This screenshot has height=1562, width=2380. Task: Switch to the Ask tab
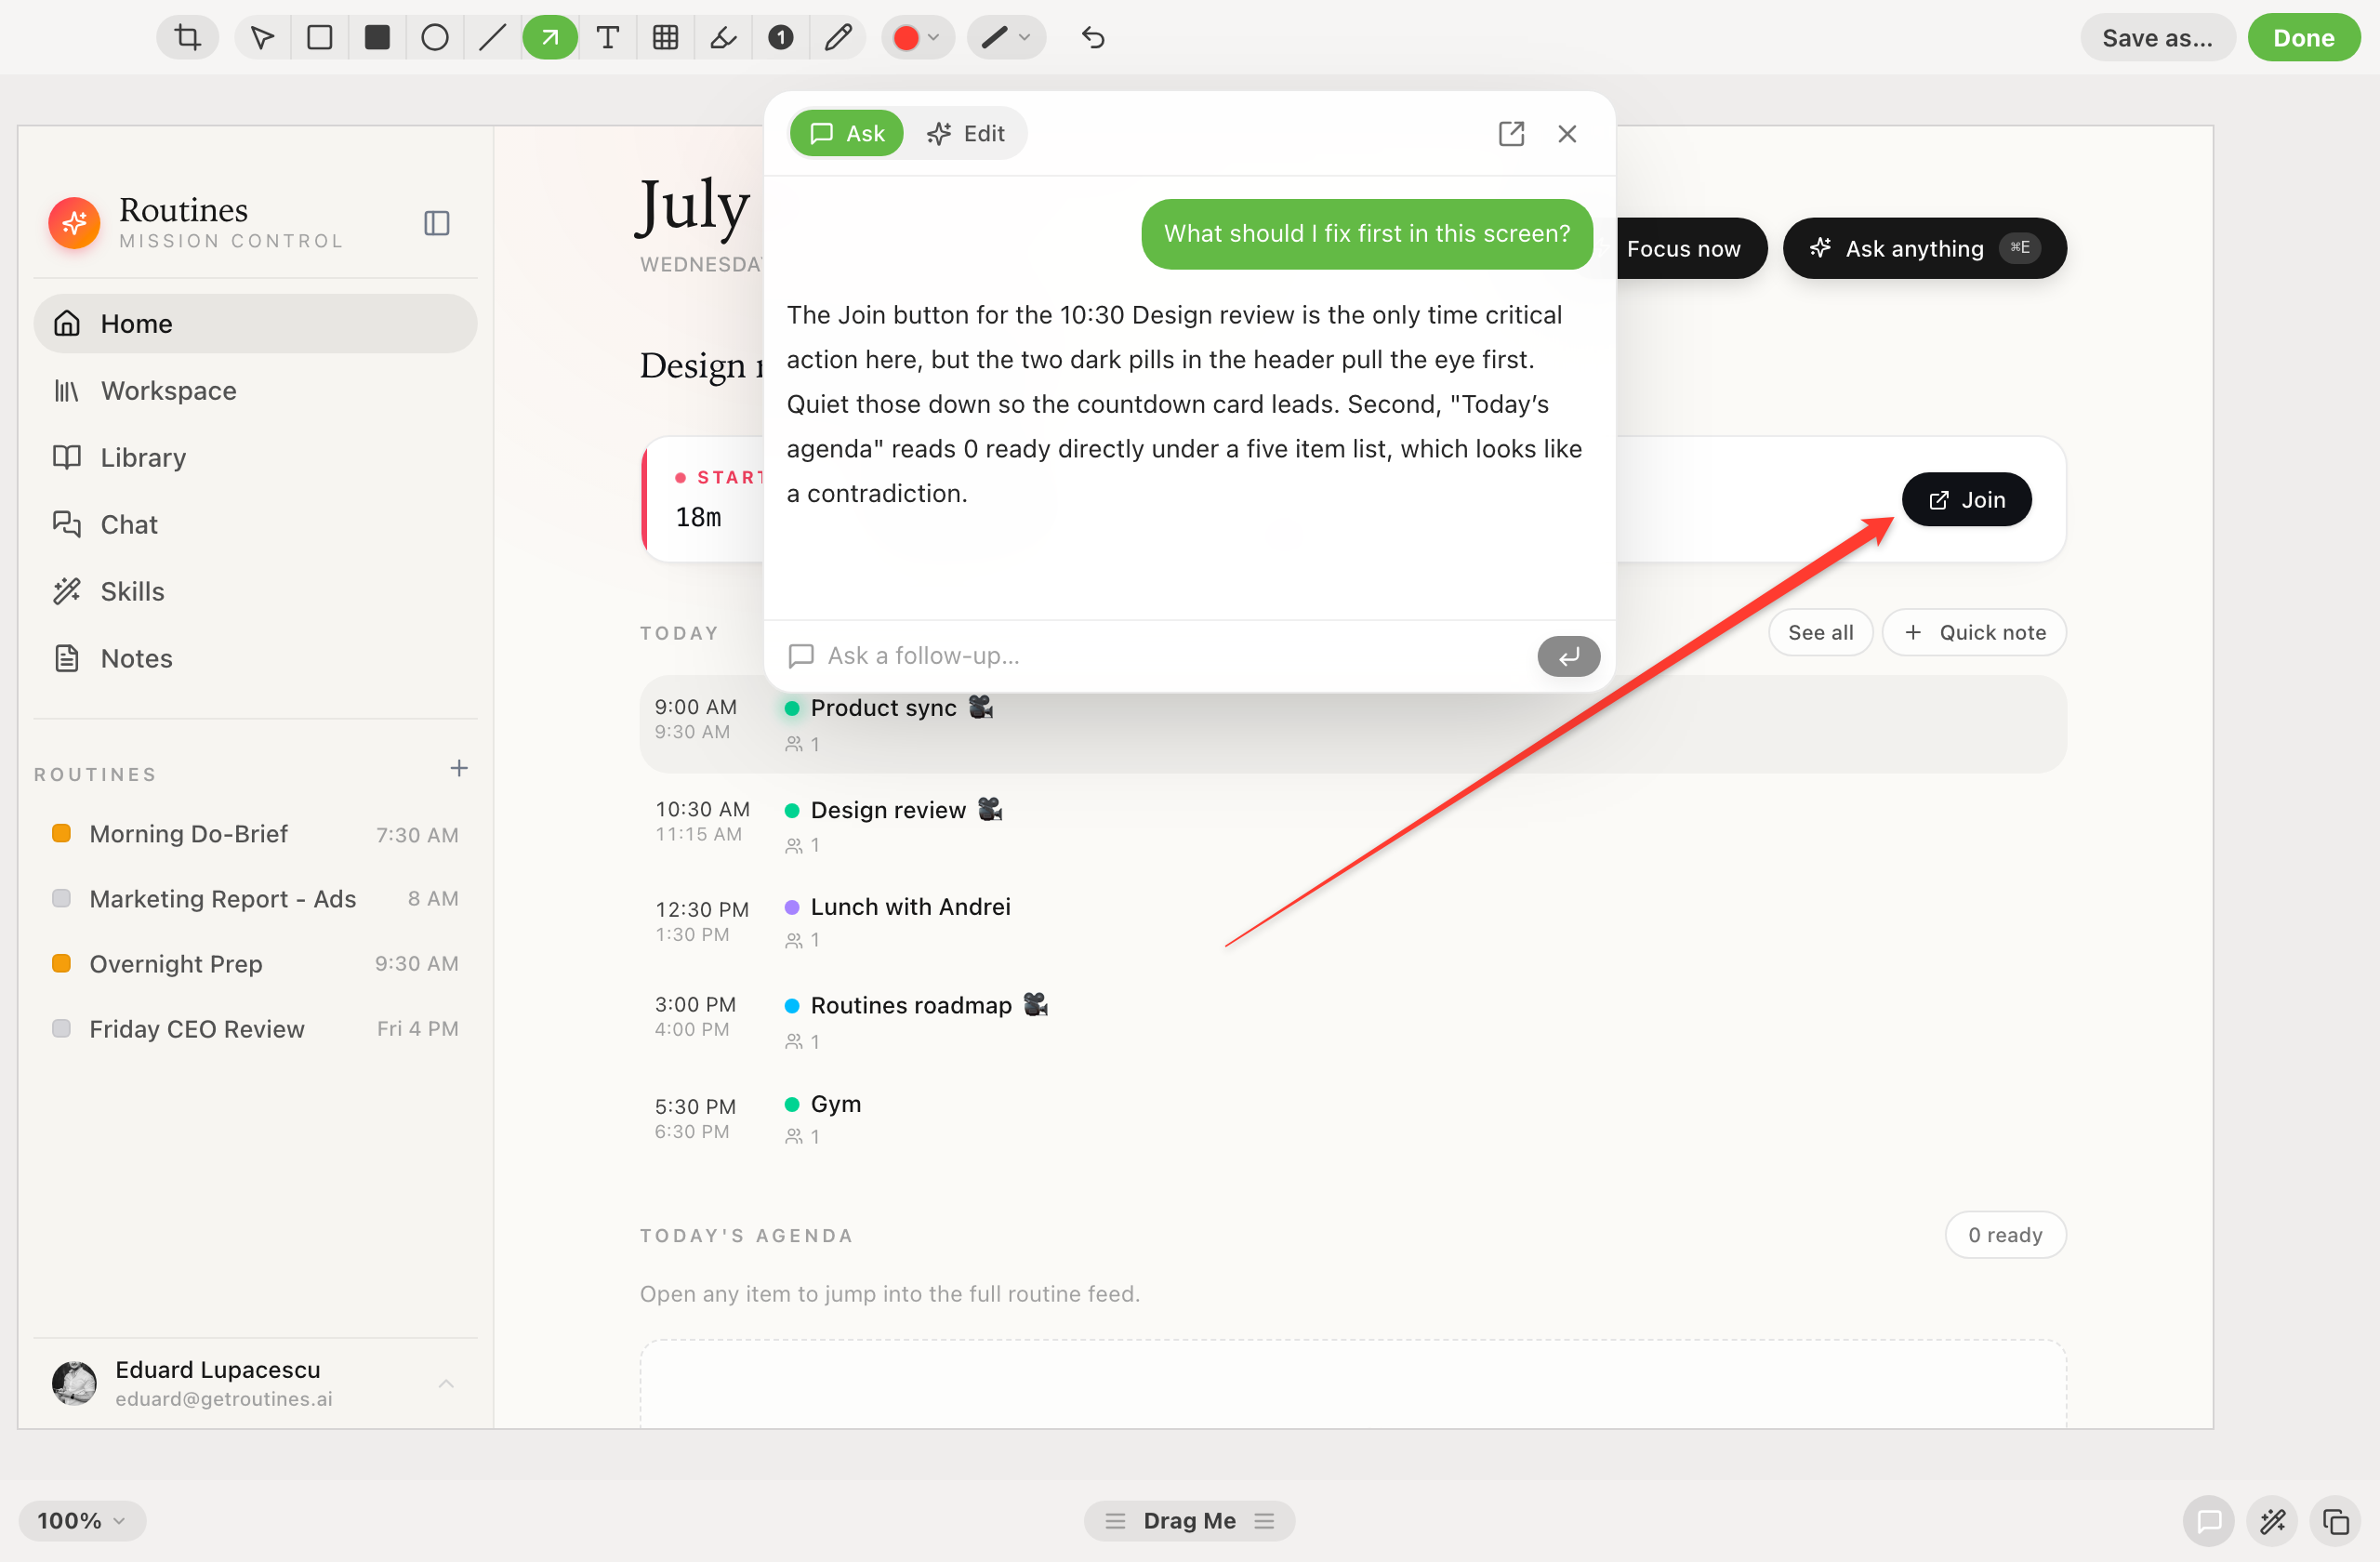[847, 134]
